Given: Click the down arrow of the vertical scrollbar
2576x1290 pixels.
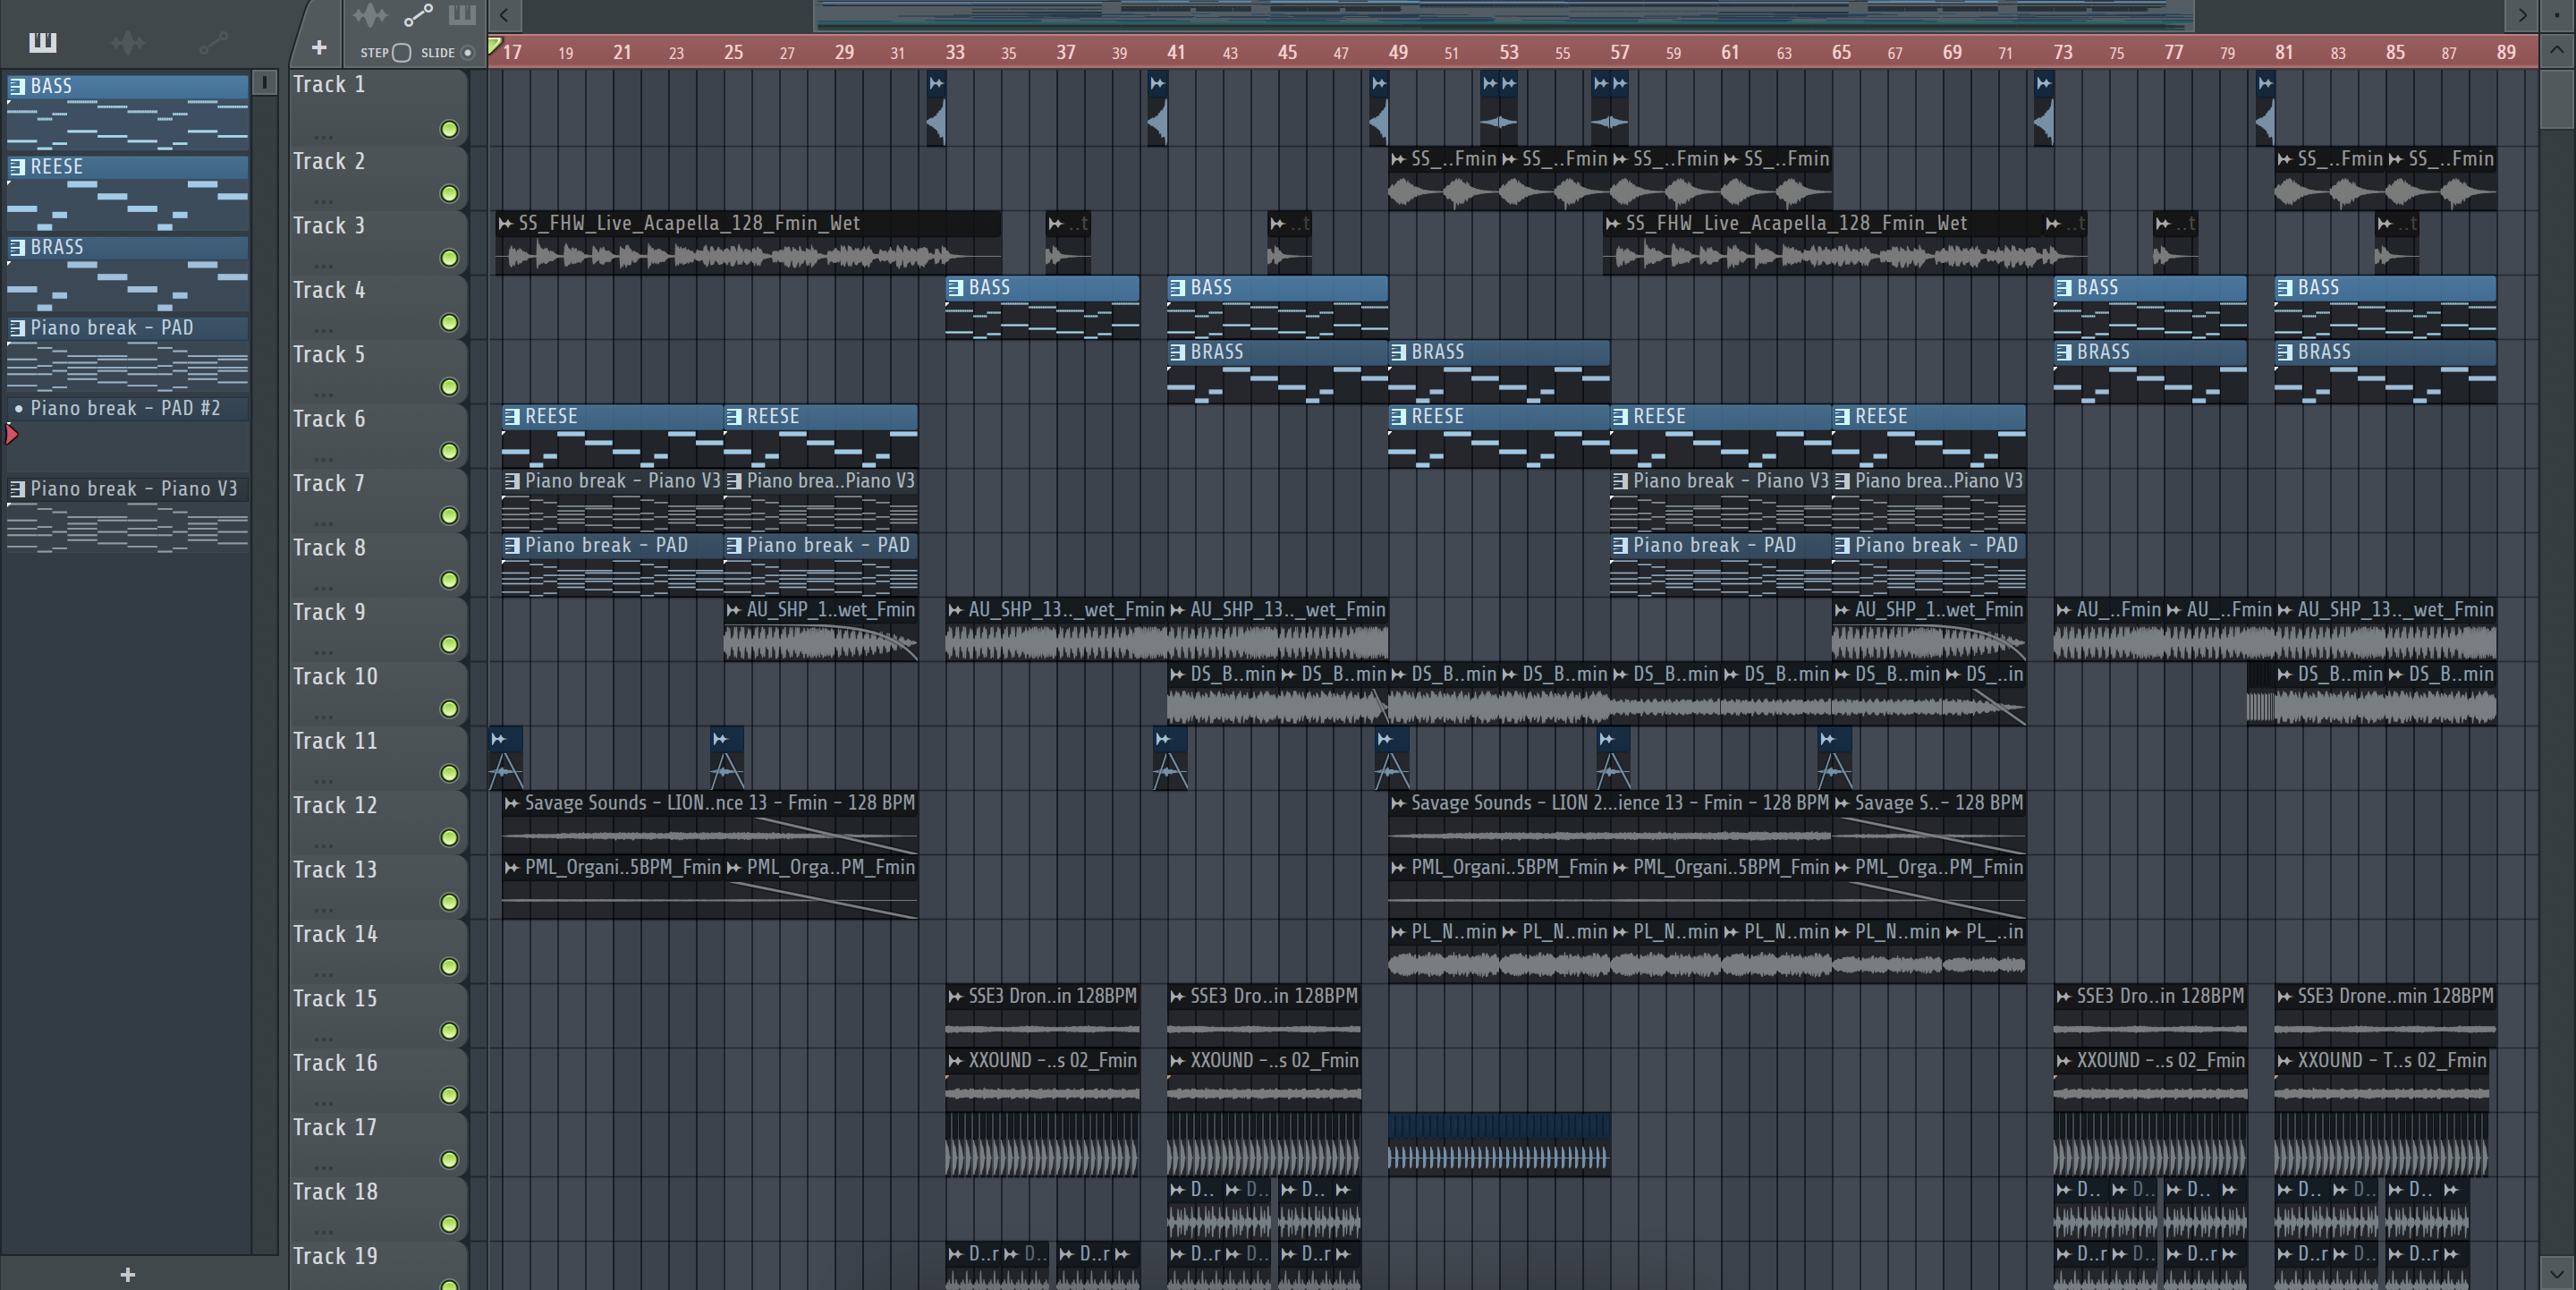Looking at the screenshot, I should pos(2557,1274).
